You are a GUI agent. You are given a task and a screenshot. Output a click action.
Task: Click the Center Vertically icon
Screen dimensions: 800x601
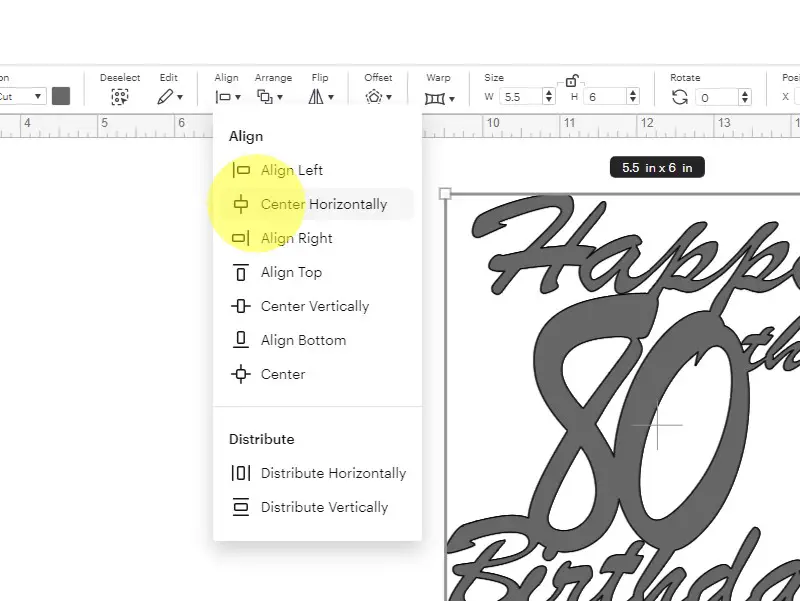coord(241,306)
